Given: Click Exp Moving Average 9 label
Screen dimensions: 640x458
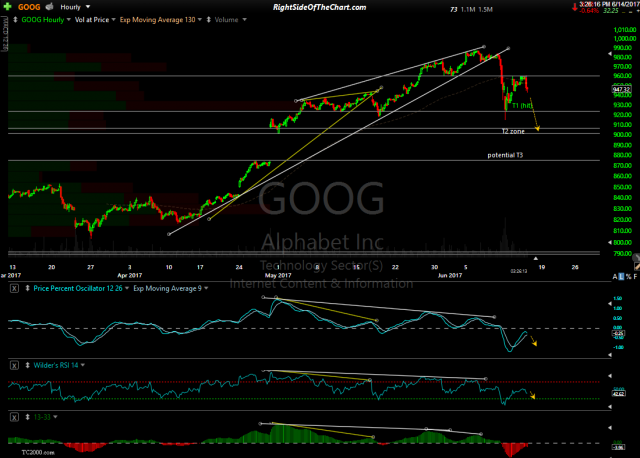Looking at the screenshot, I should 167,288.
